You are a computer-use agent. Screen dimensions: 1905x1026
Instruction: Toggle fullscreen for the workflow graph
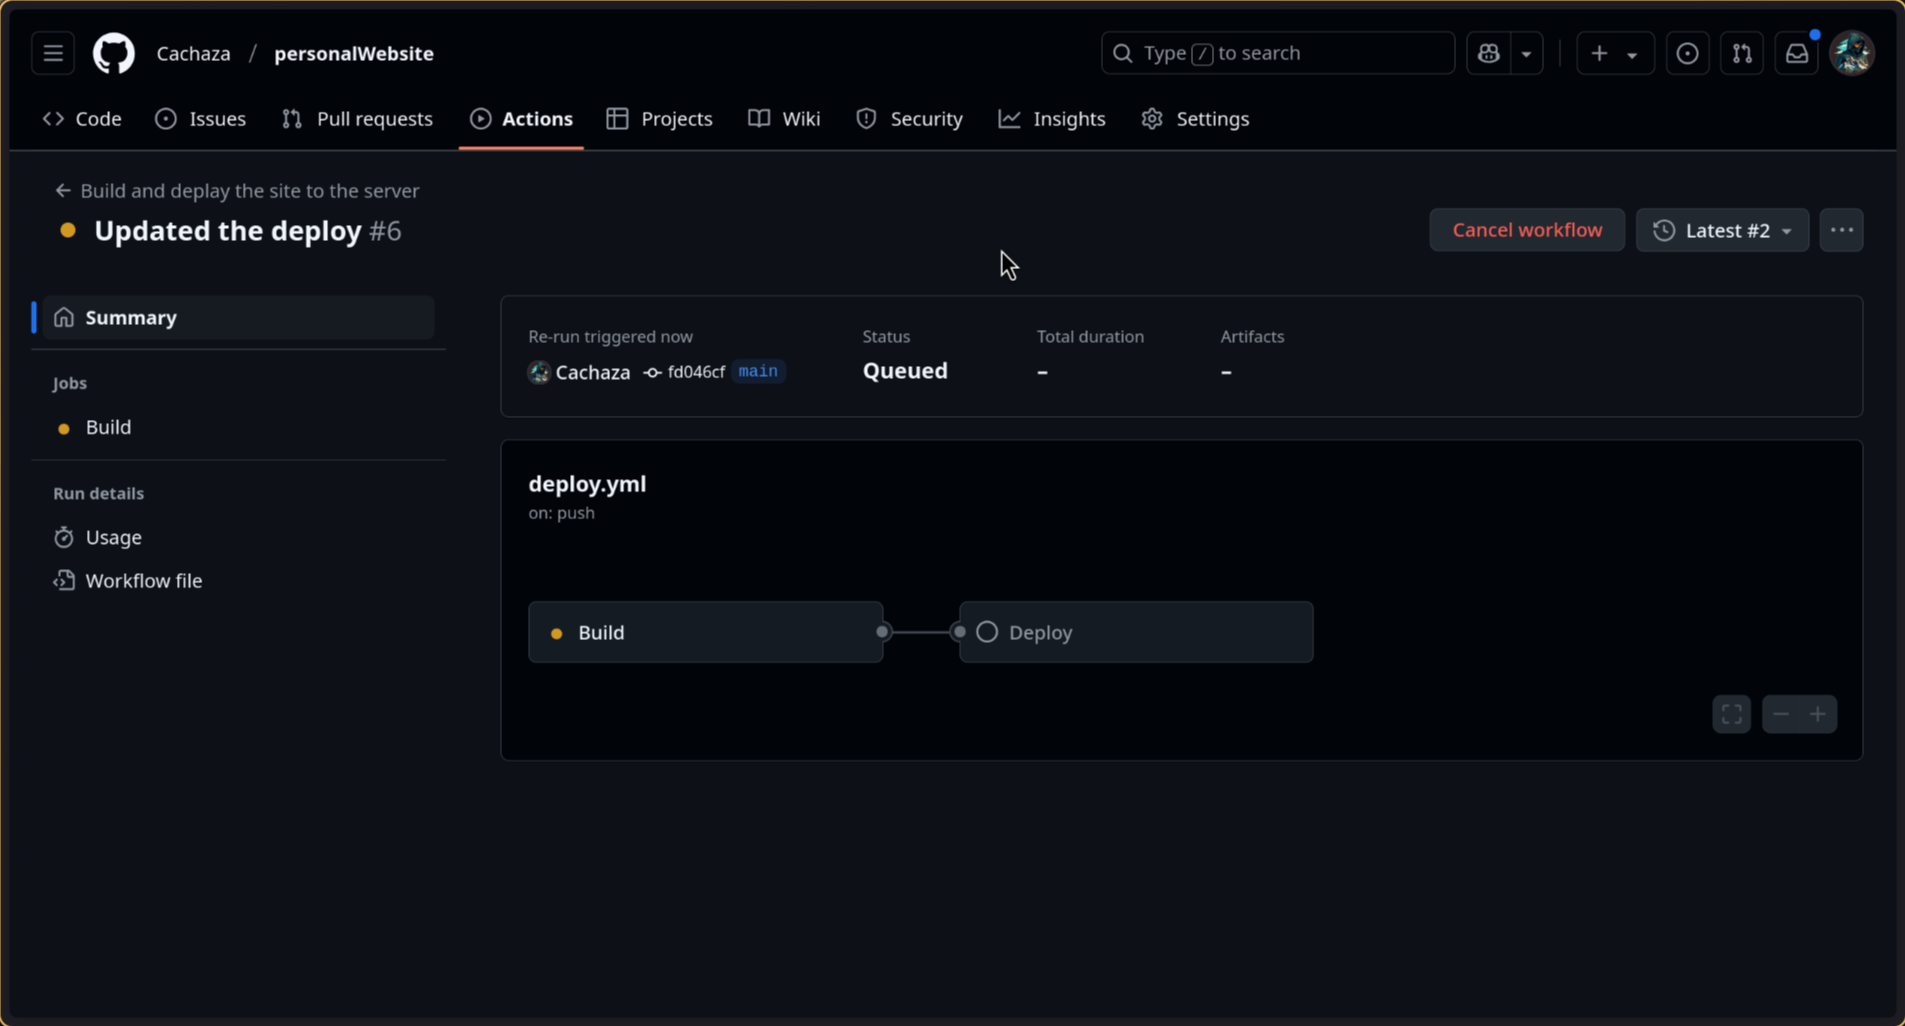(x=1732, y=714)
